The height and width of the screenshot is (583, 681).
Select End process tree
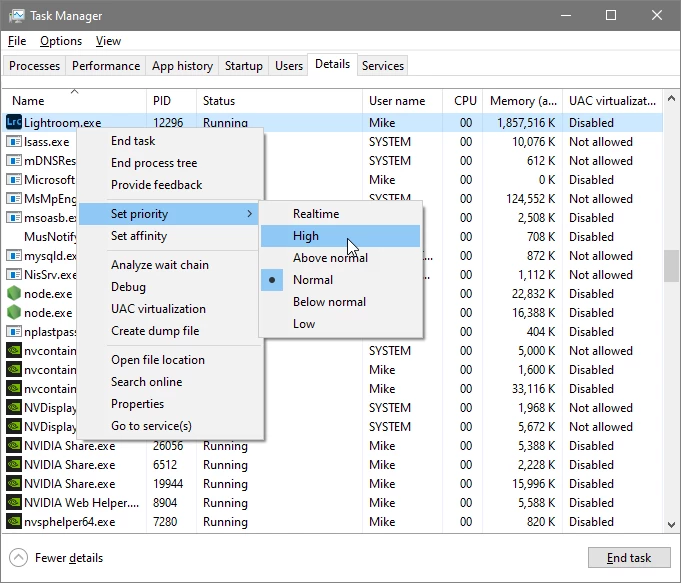[x=171, y=163]
